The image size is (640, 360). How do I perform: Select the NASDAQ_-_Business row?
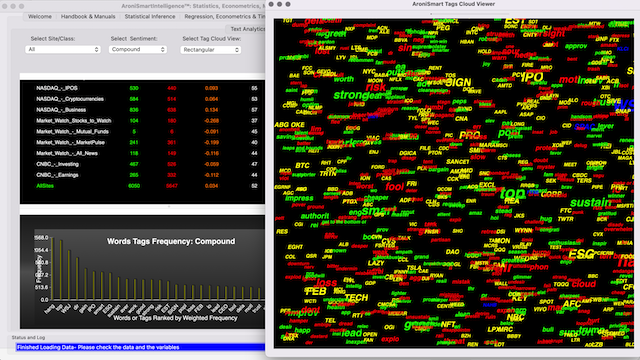(x=142, y=110)
